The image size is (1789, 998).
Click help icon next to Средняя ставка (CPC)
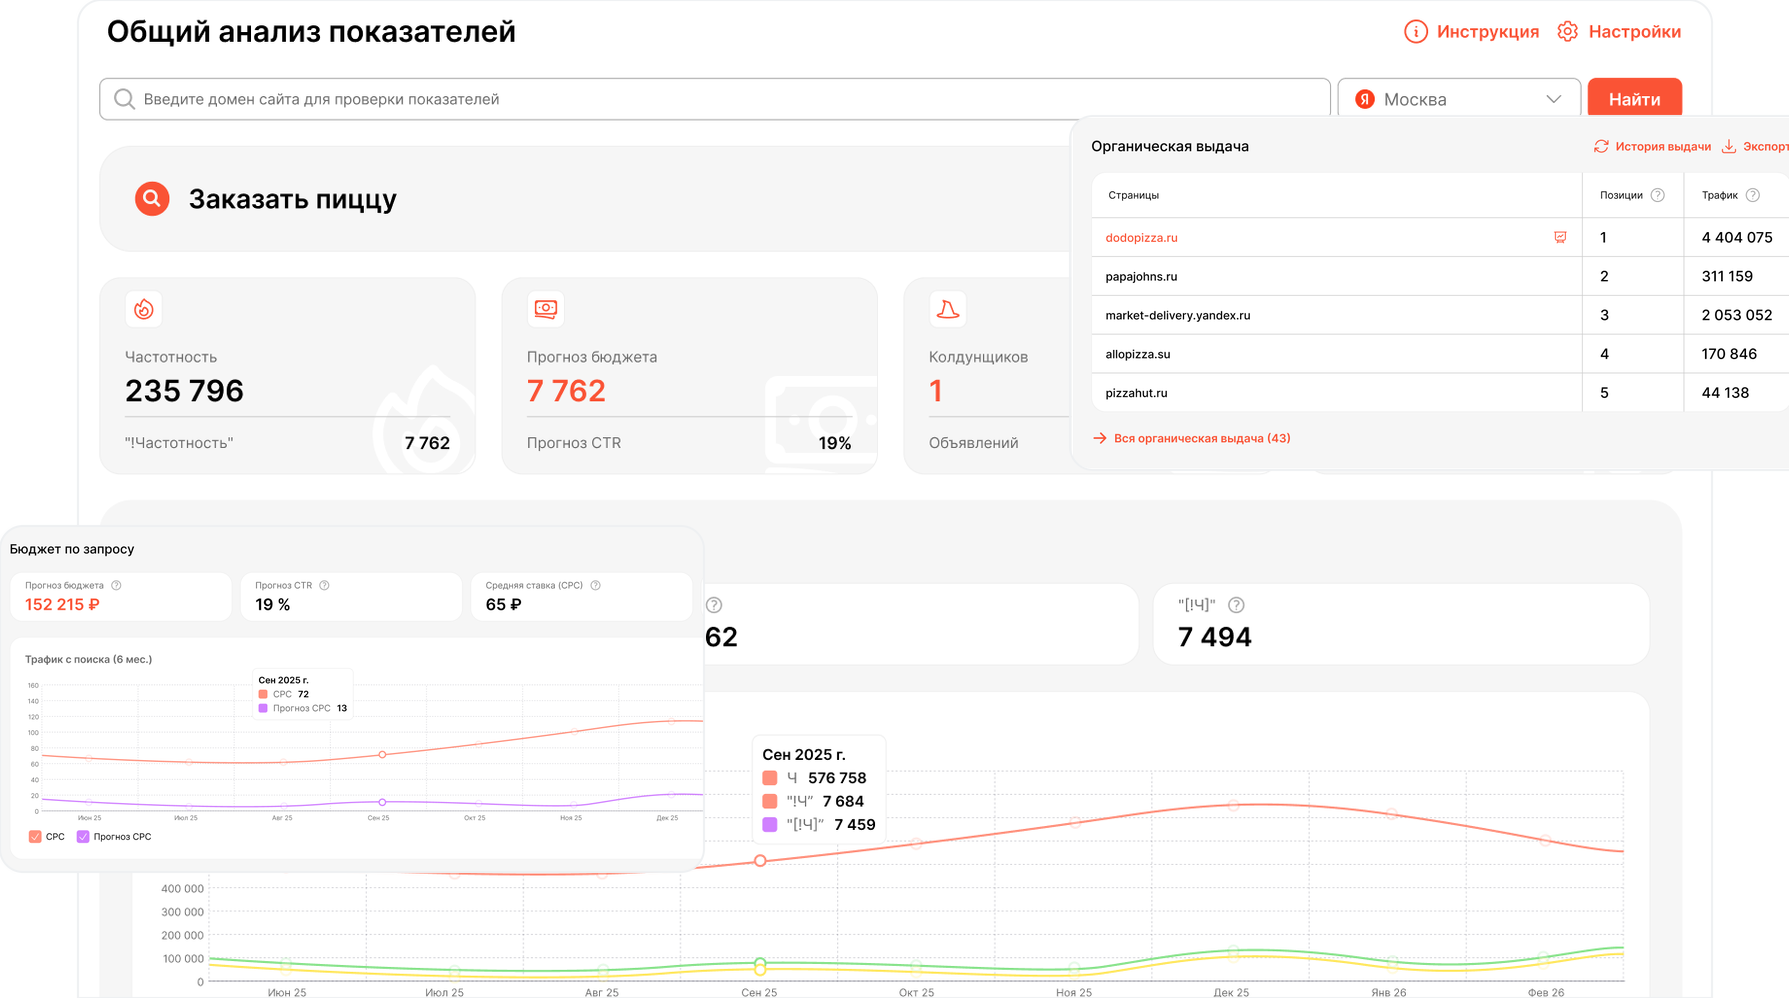coord(595,585)
